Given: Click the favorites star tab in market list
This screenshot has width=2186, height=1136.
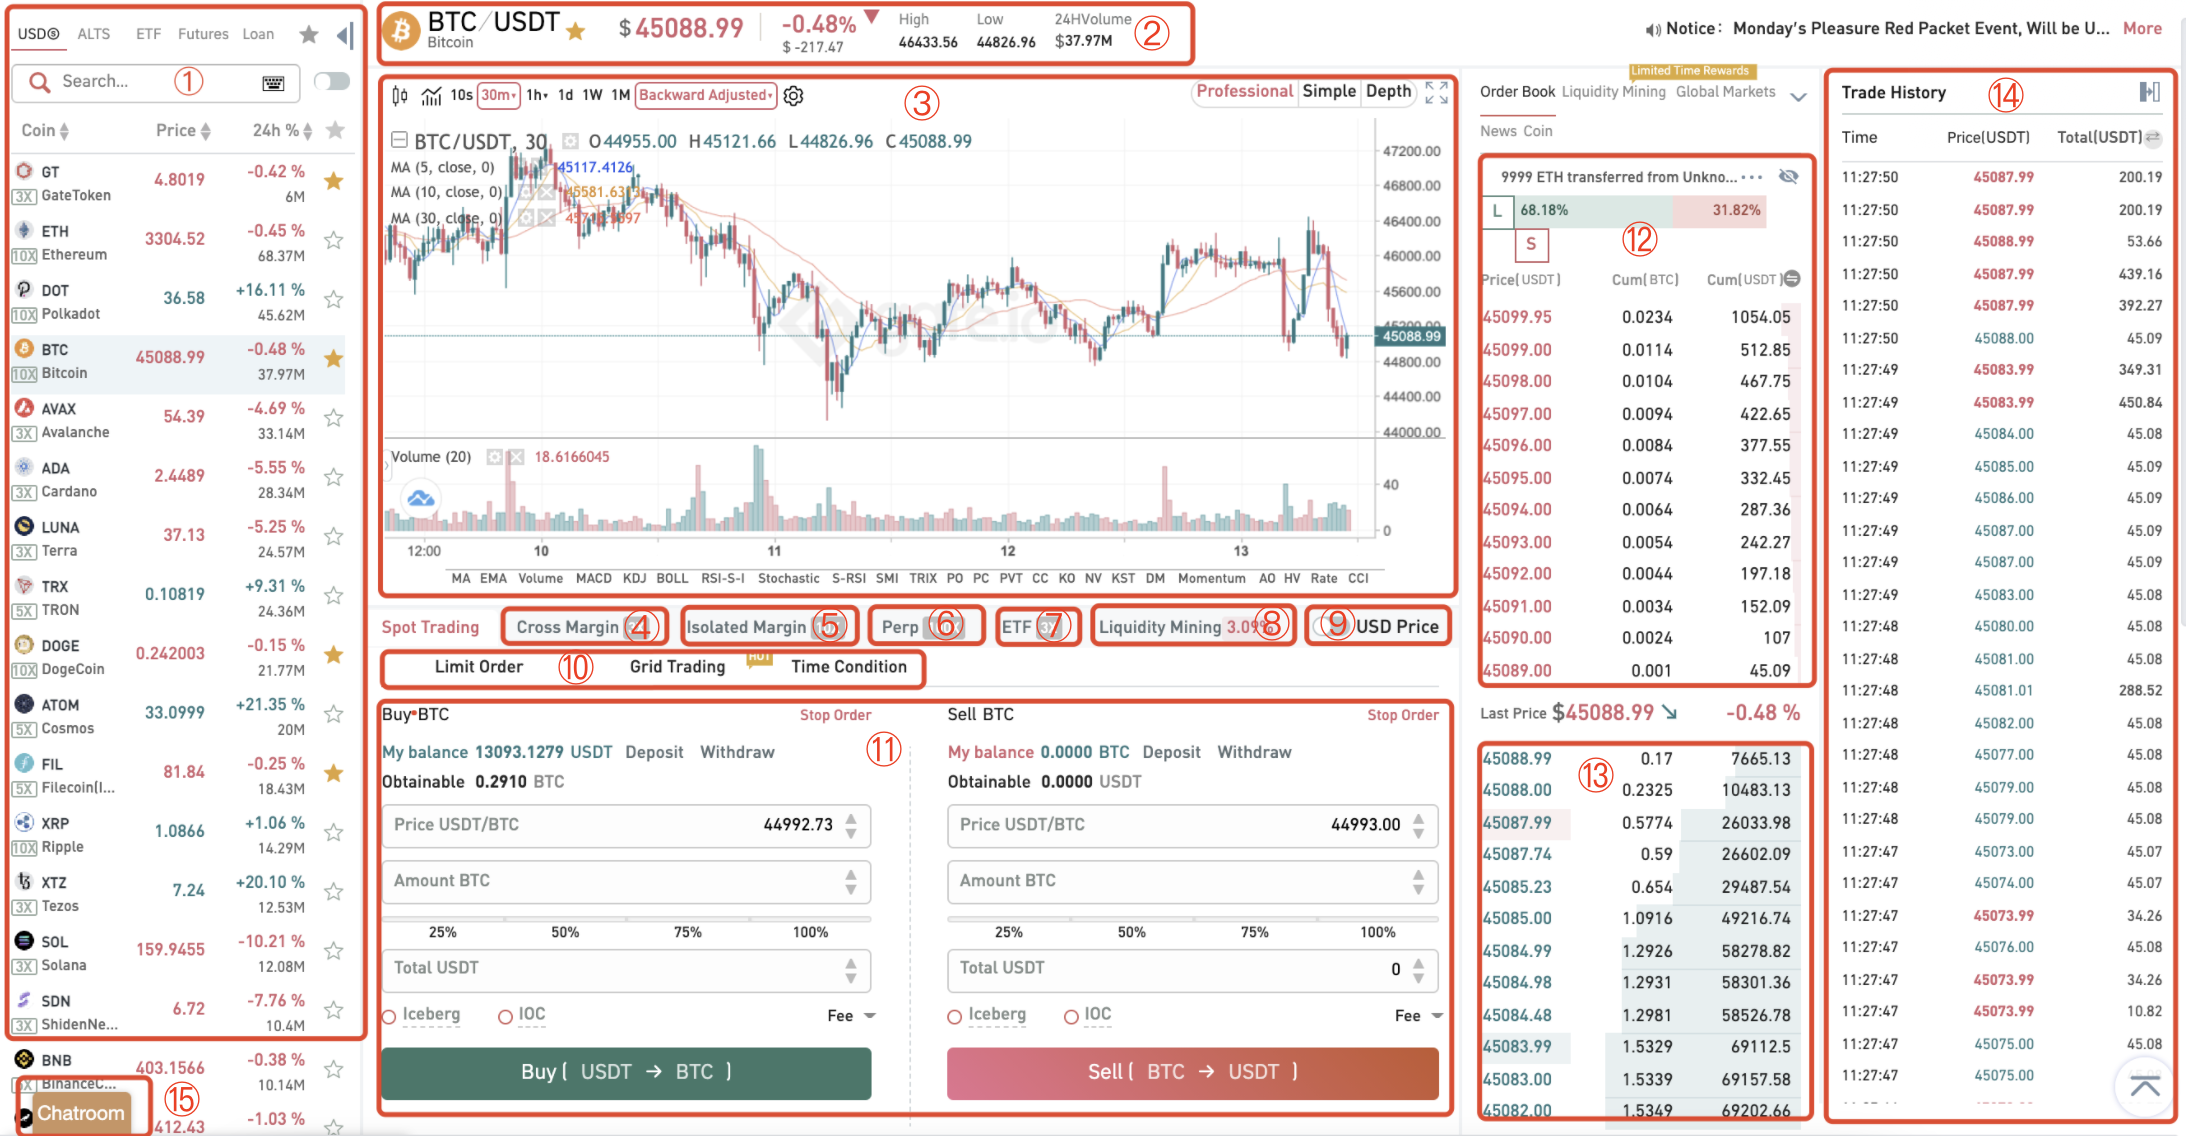Looking at the screenshot, I should point(309,35).
